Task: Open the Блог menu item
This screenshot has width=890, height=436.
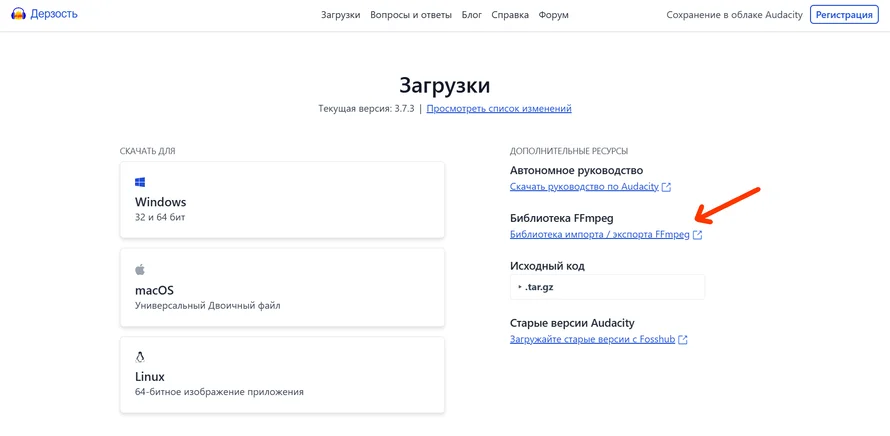Action: 472,15
